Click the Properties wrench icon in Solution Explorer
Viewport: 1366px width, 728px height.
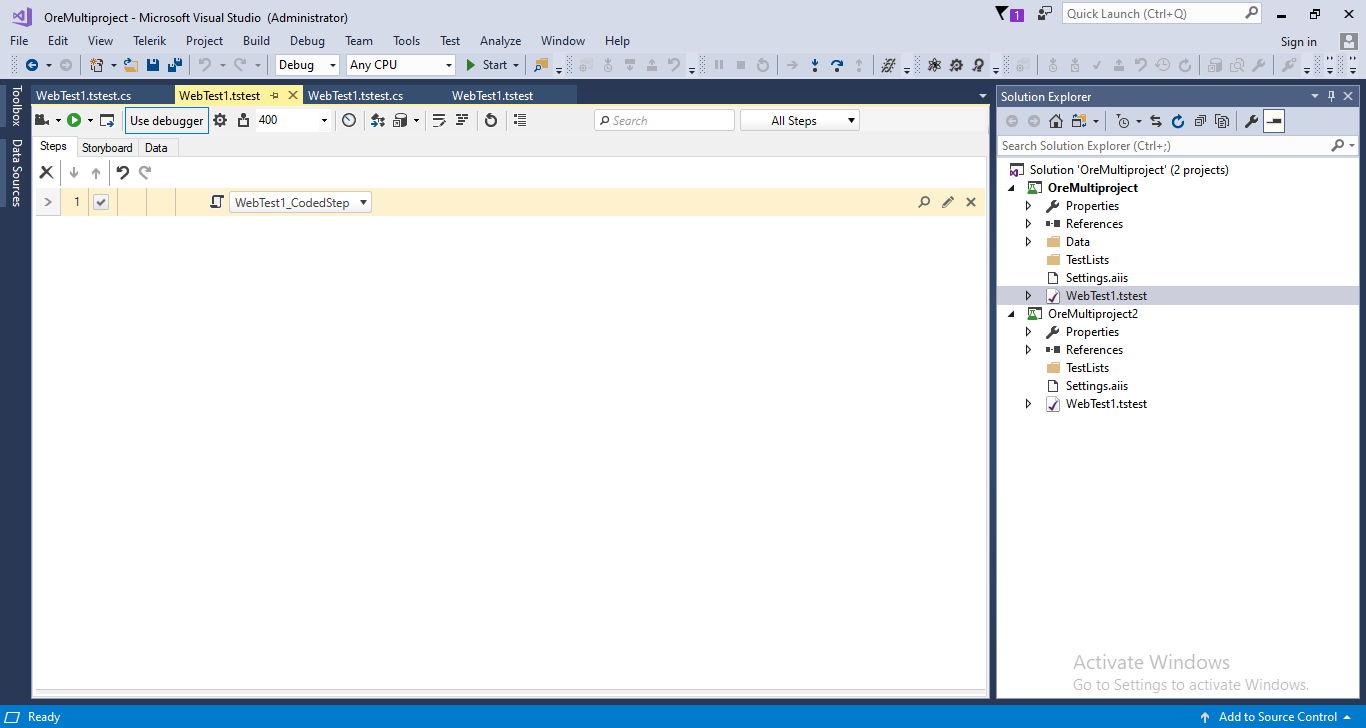(x=1250, y=121)
